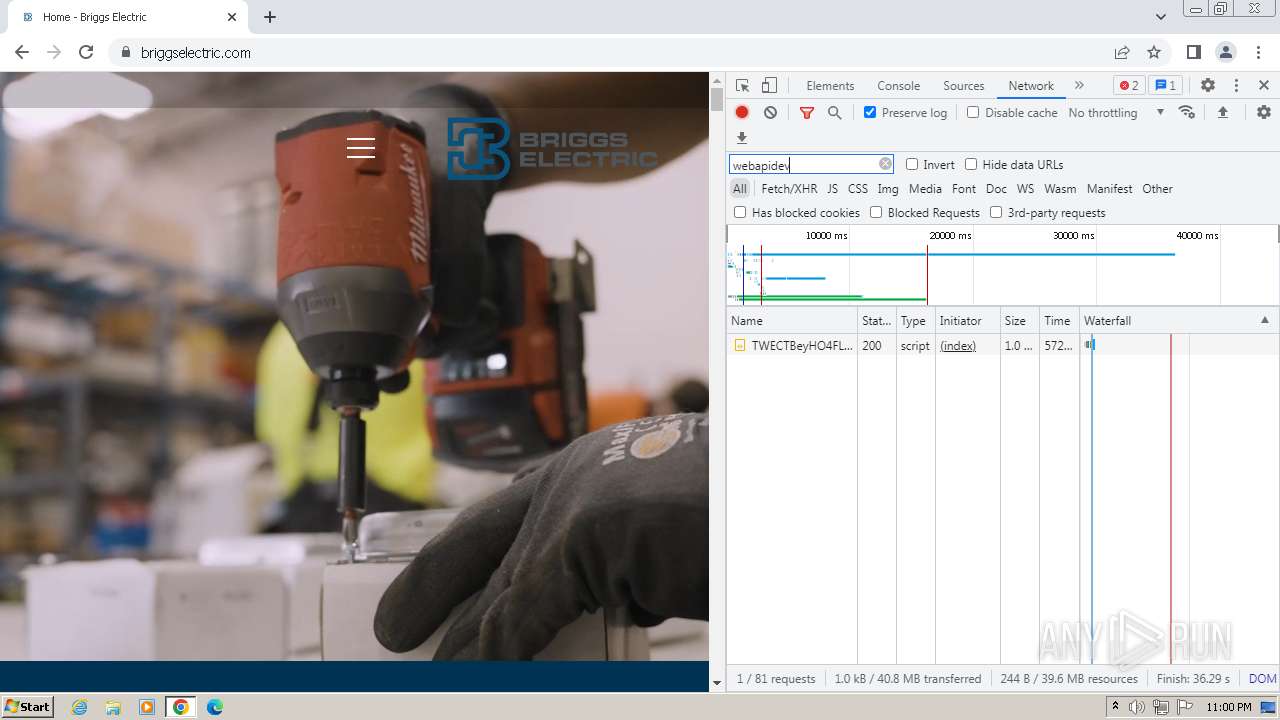Open the No throttling dropdown
This screenshot has height=720, width=1280.
(x=1116, y=113)
